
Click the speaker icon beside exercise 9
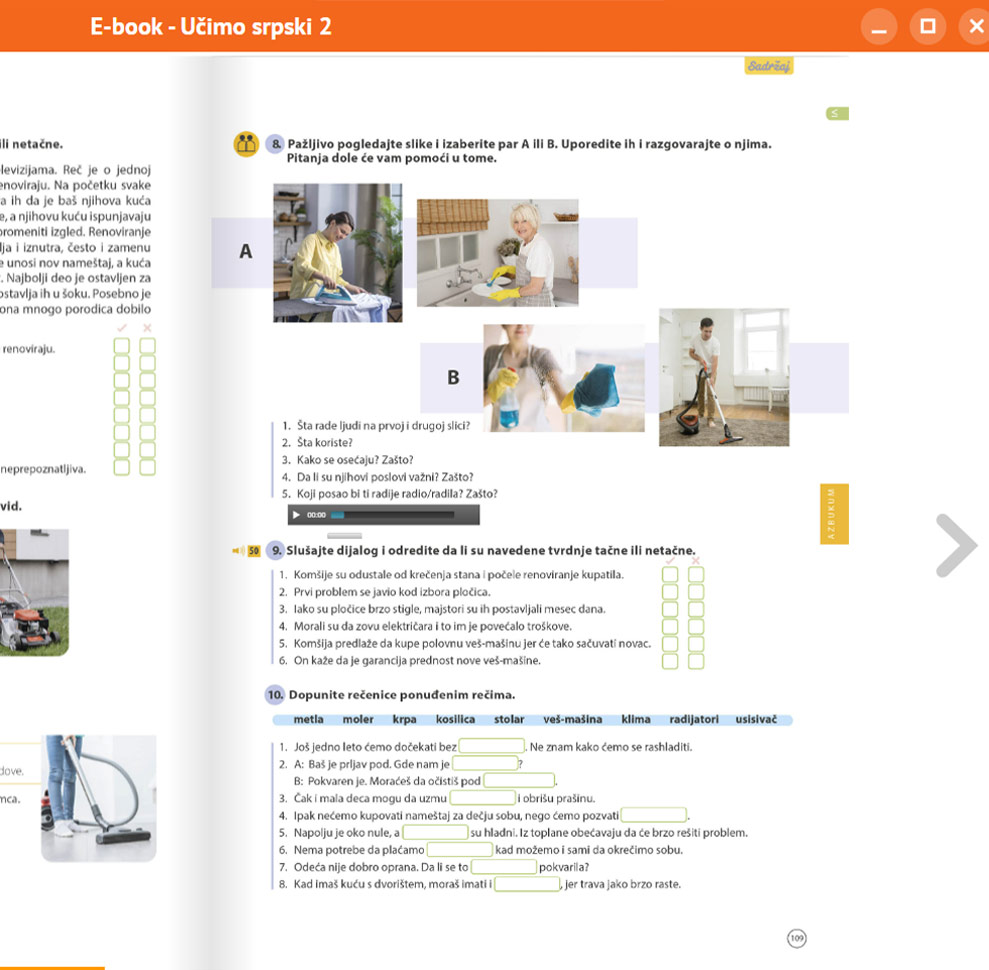pyautogui.click(x=237, y=550)
